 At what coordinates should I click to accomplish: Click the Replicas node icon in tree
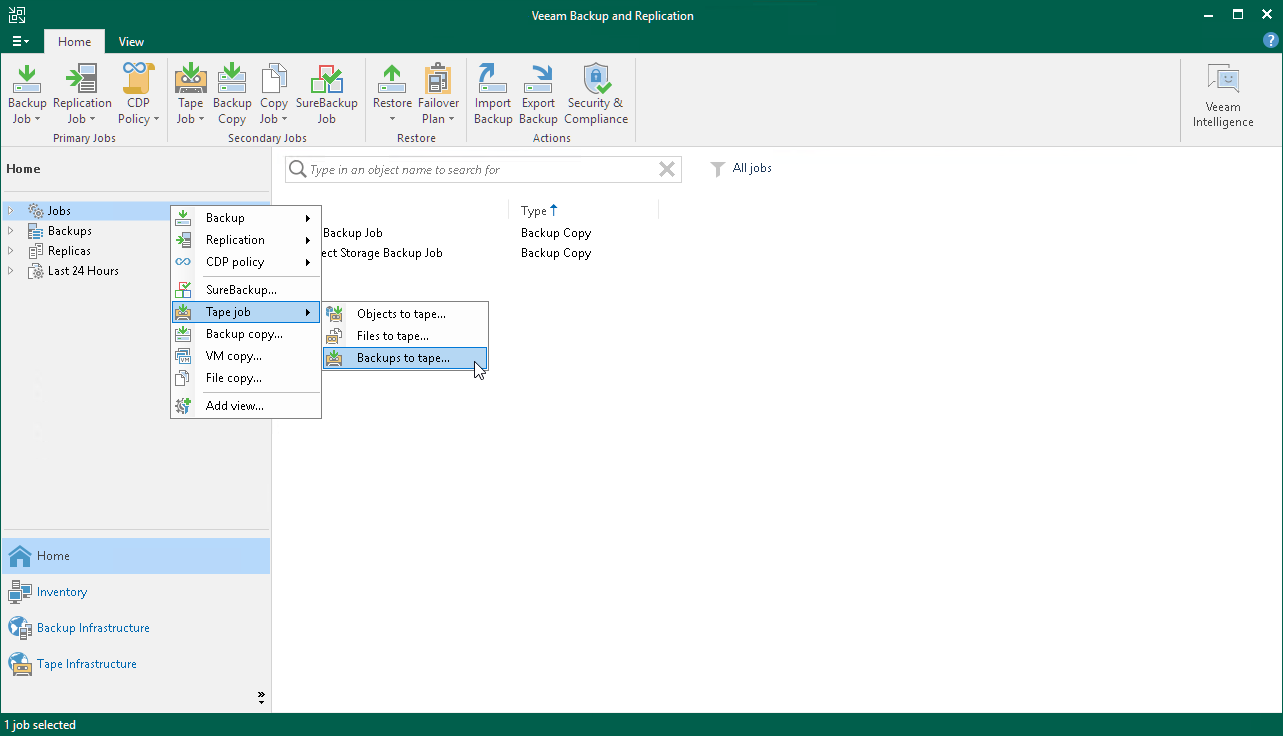pos(36,251)
